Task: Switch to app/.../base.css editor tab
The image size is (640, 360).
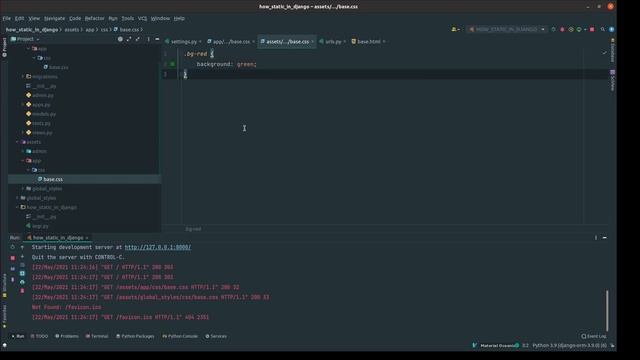Action: [x=231, y=42]
